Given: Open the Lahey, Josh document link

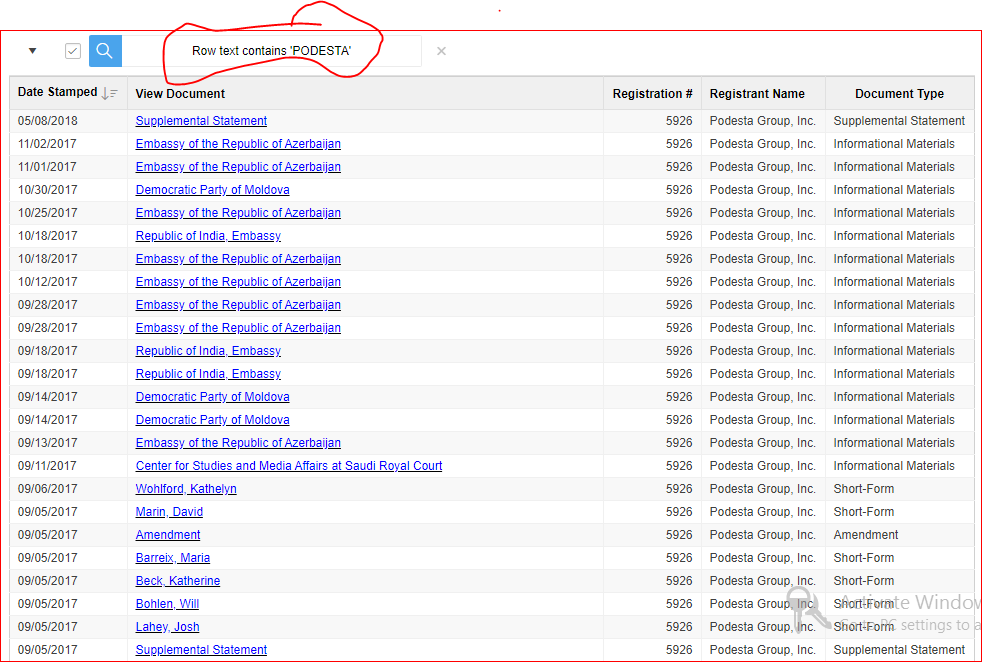Looking at the screenshot, I should [167, 627].
